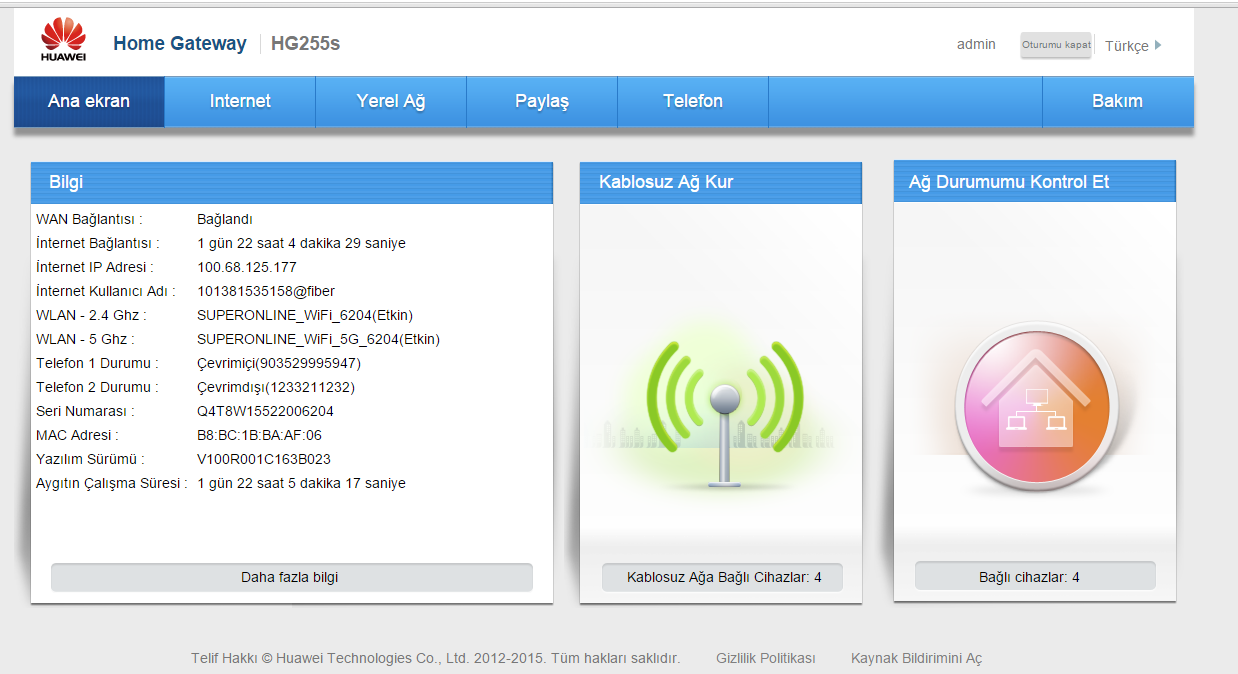Open the Gizlilik Politikası link

click(766, 658)
